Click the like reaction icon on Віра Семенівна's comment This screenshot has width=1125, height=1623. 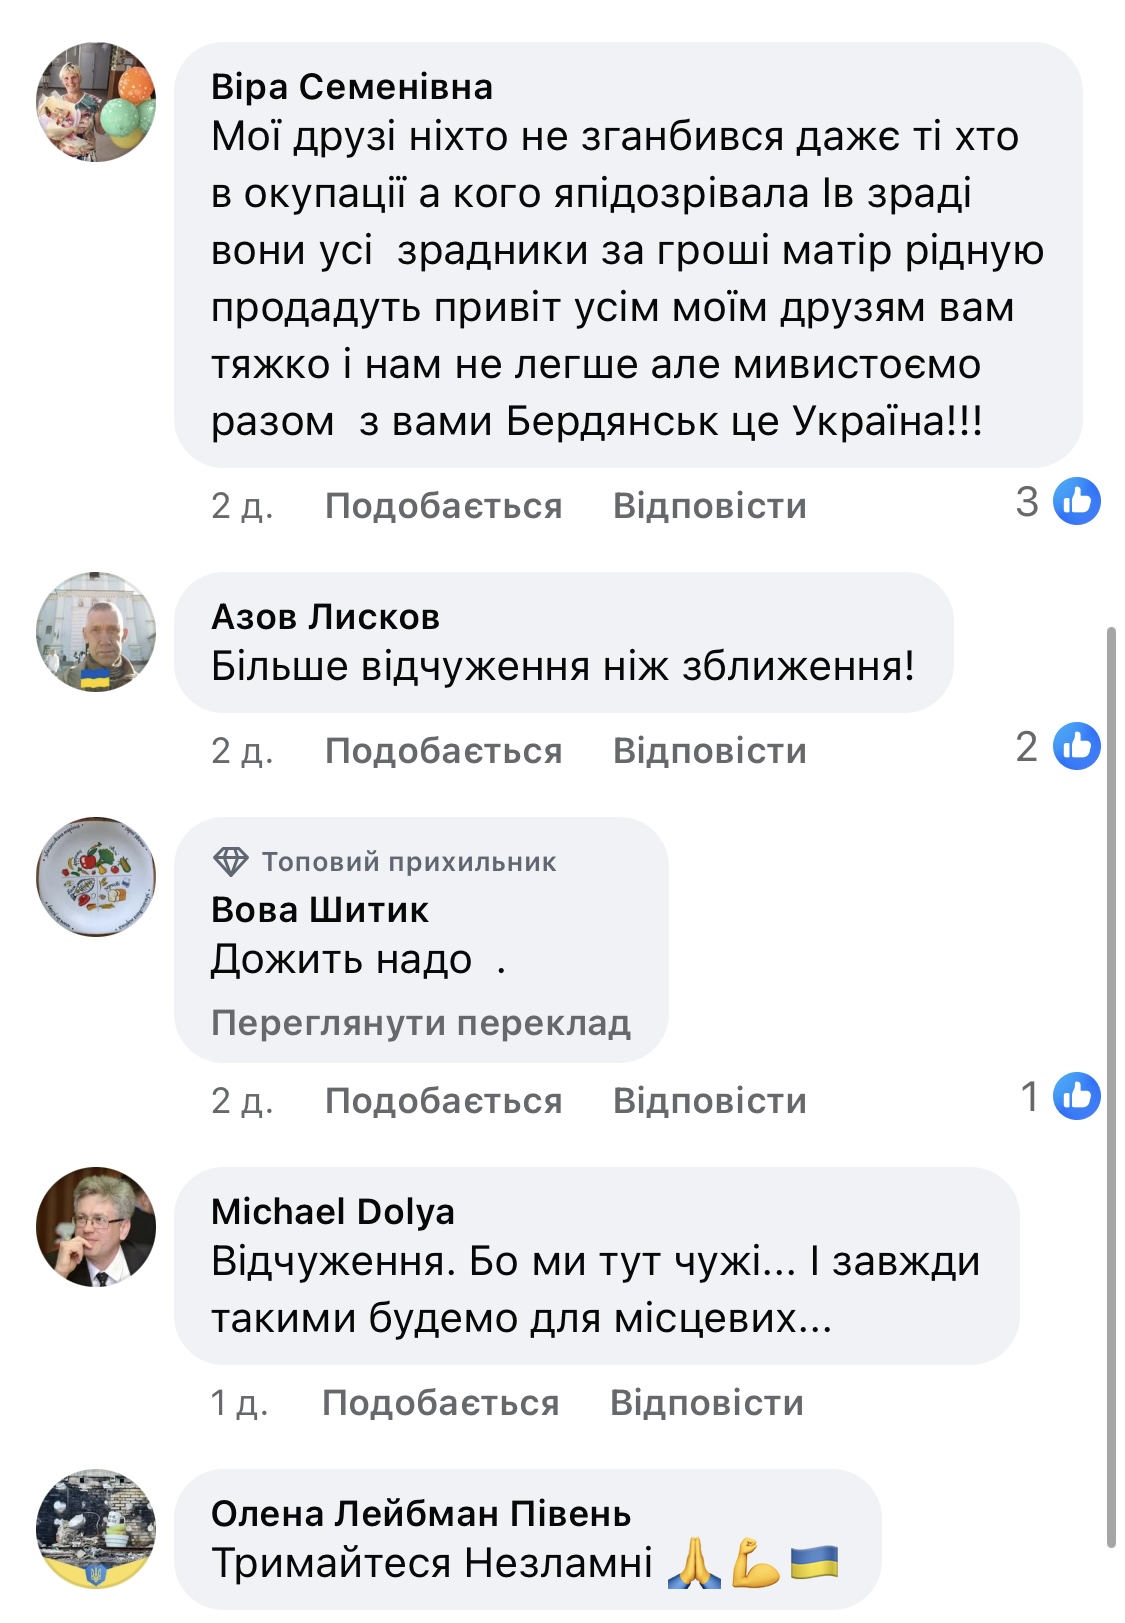click(1077, 502)
